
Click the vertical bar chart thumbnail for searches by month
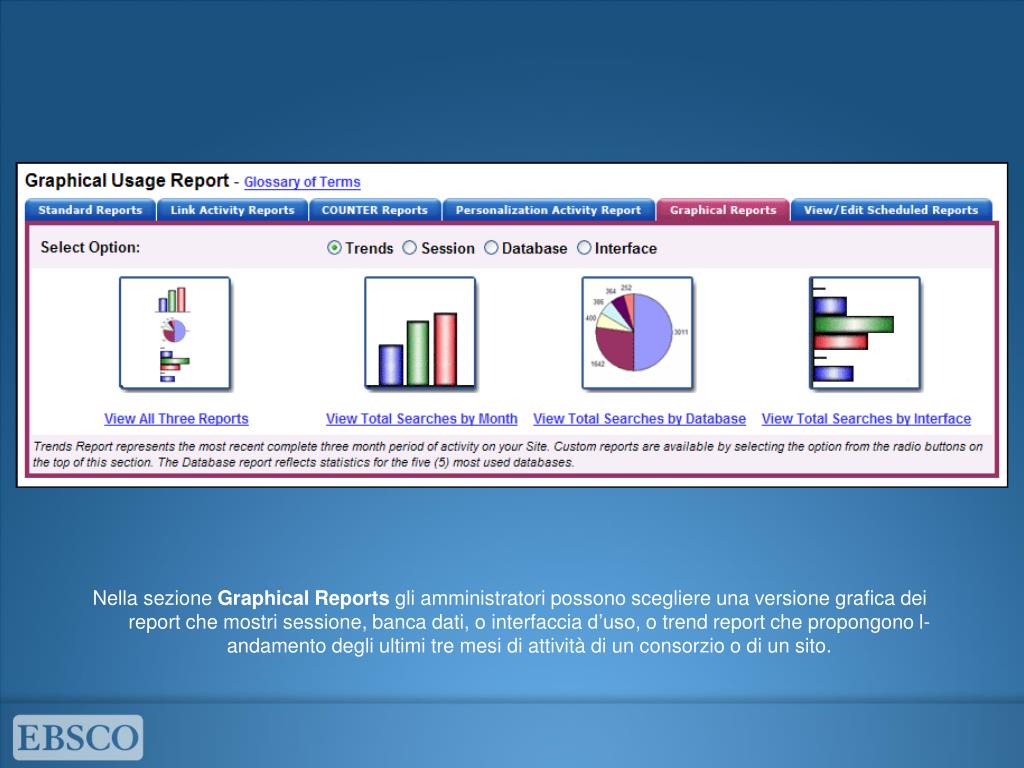click(421, 334)
